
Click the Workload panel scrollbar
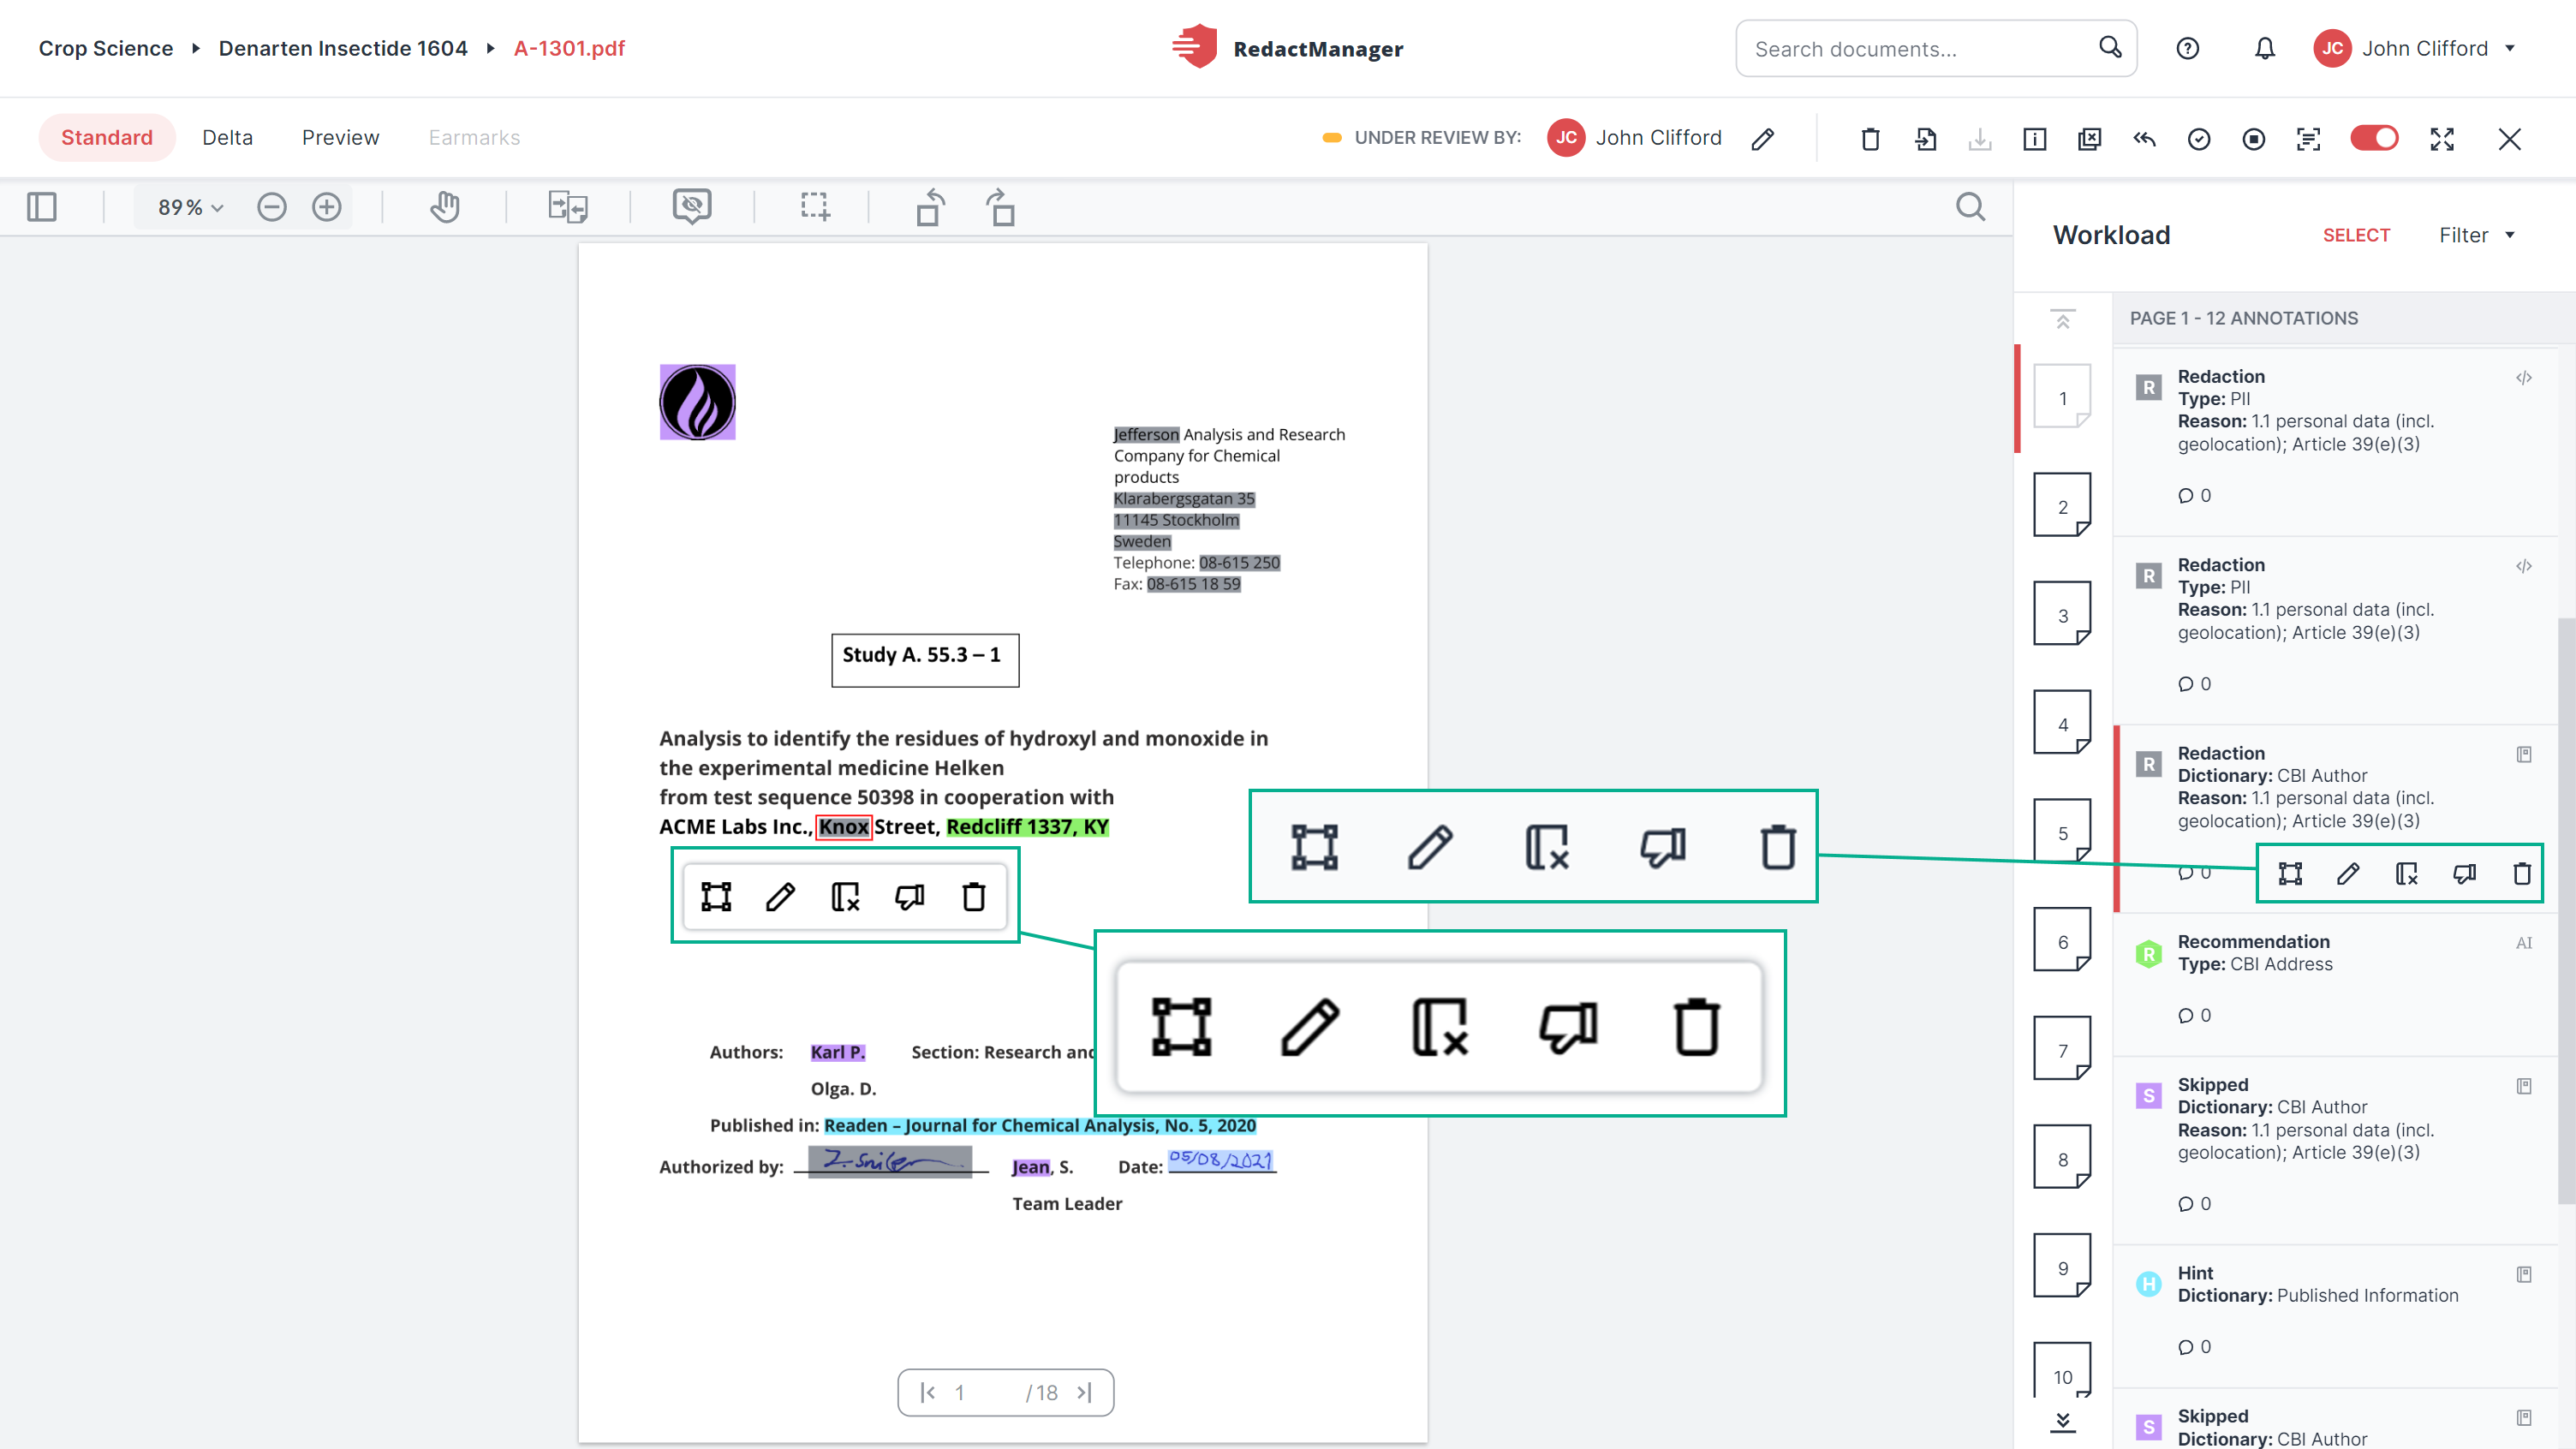click(x=2566, y=910)
